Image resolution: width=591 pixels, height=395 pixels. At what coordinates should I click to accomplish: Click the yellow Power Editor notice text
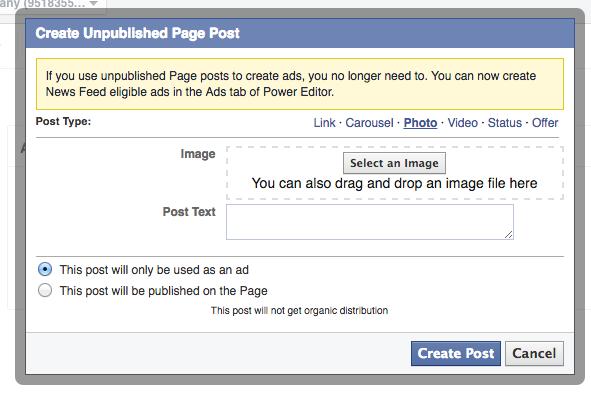291,84
